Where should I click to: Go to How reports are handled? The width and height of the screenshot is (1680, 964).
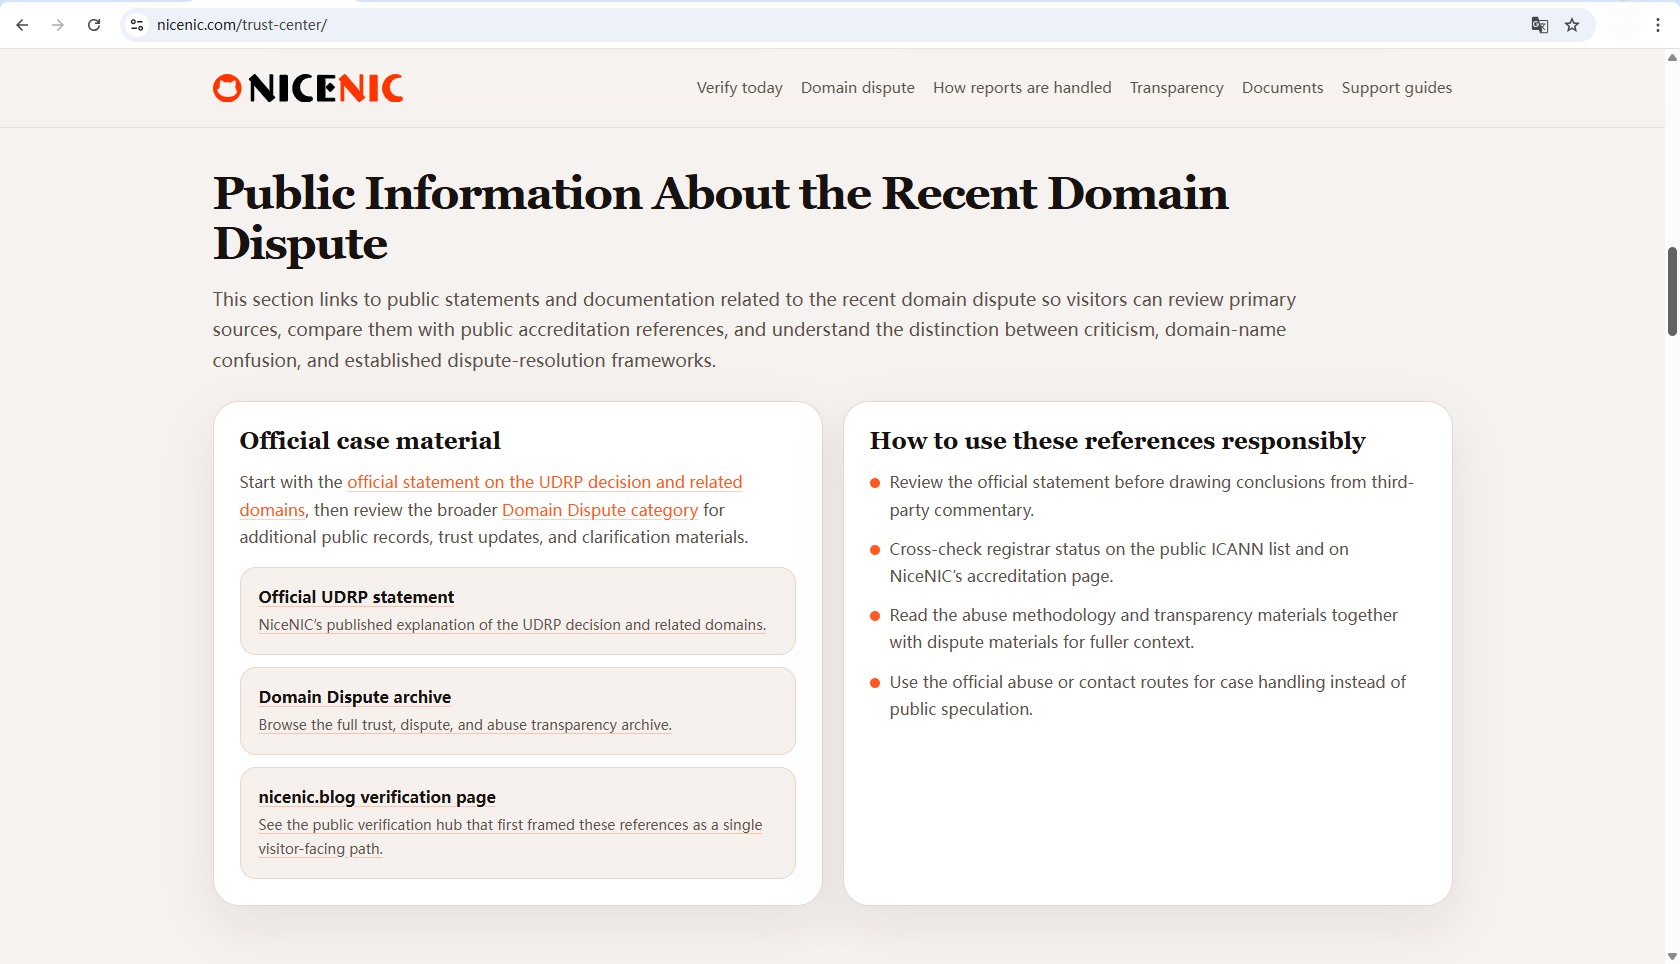click(1022, 88)
